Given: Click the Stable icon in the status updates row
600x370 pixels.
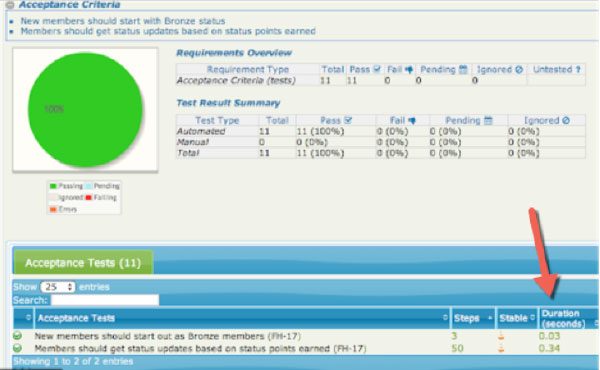Looking at the screenshot, I should [501, 349].
